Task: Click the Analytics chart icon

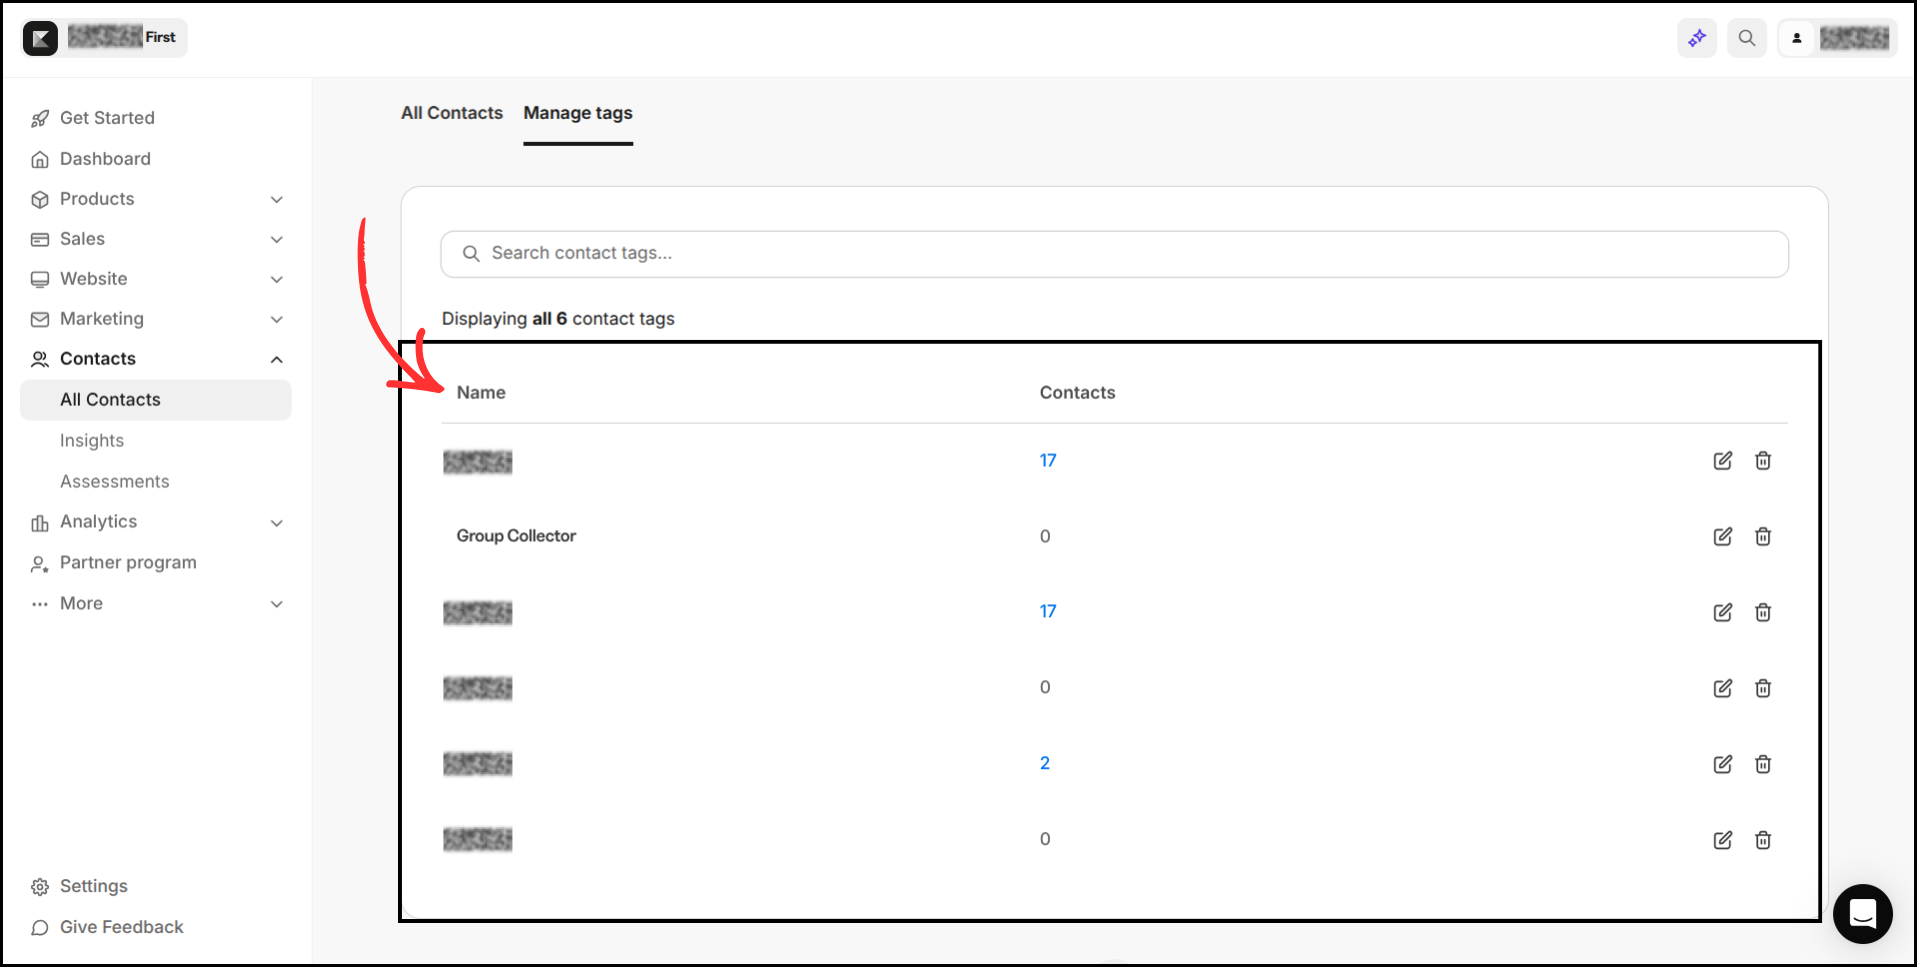Action: tap(39, 522)
